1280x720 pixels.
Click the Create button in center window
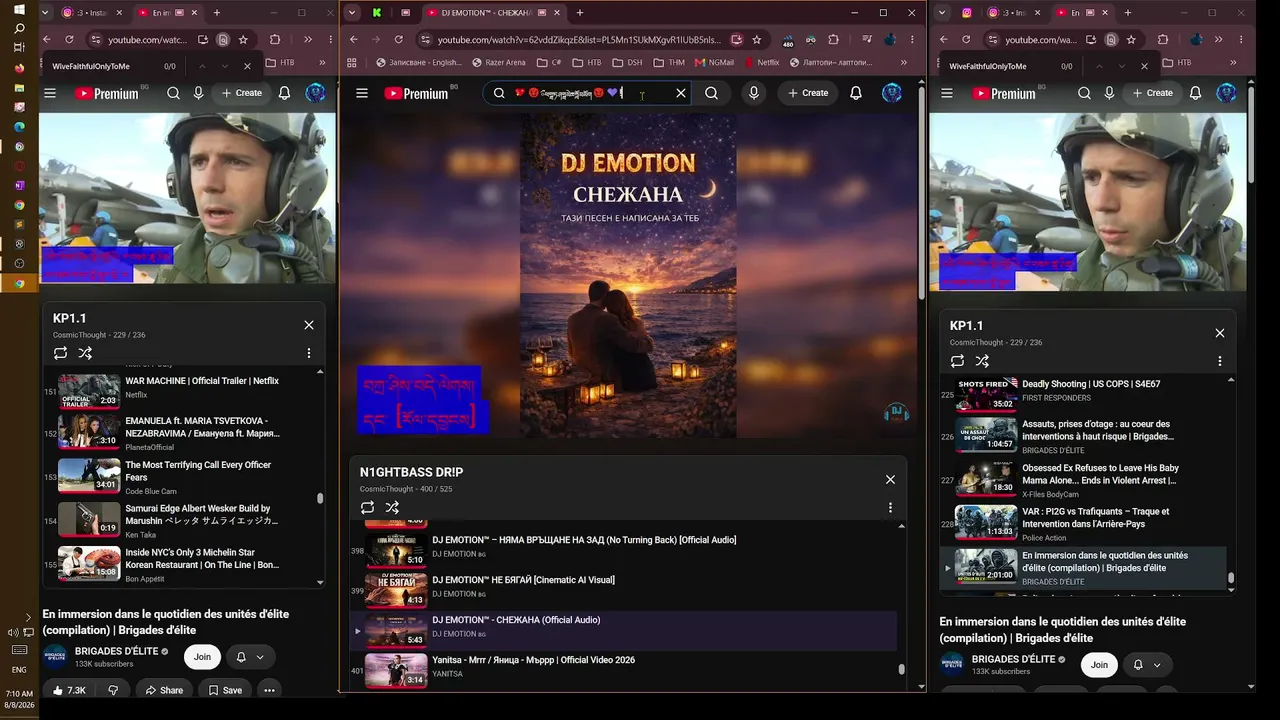808,93
